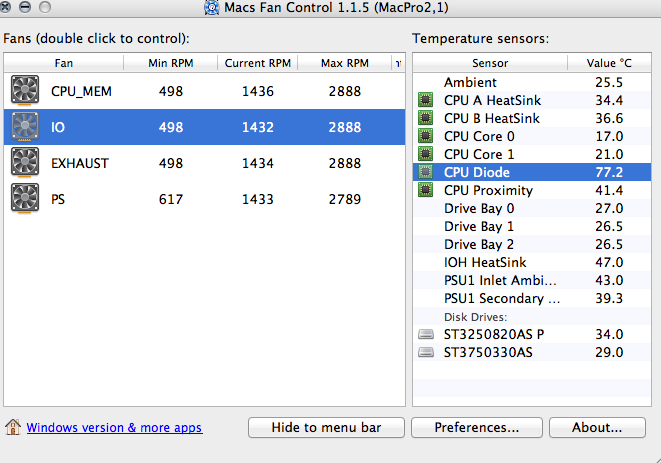The width and height of the screenshot is (661, 463).
Task: Click the EXHAUST fan icon
Action: (x=25, y=162)
